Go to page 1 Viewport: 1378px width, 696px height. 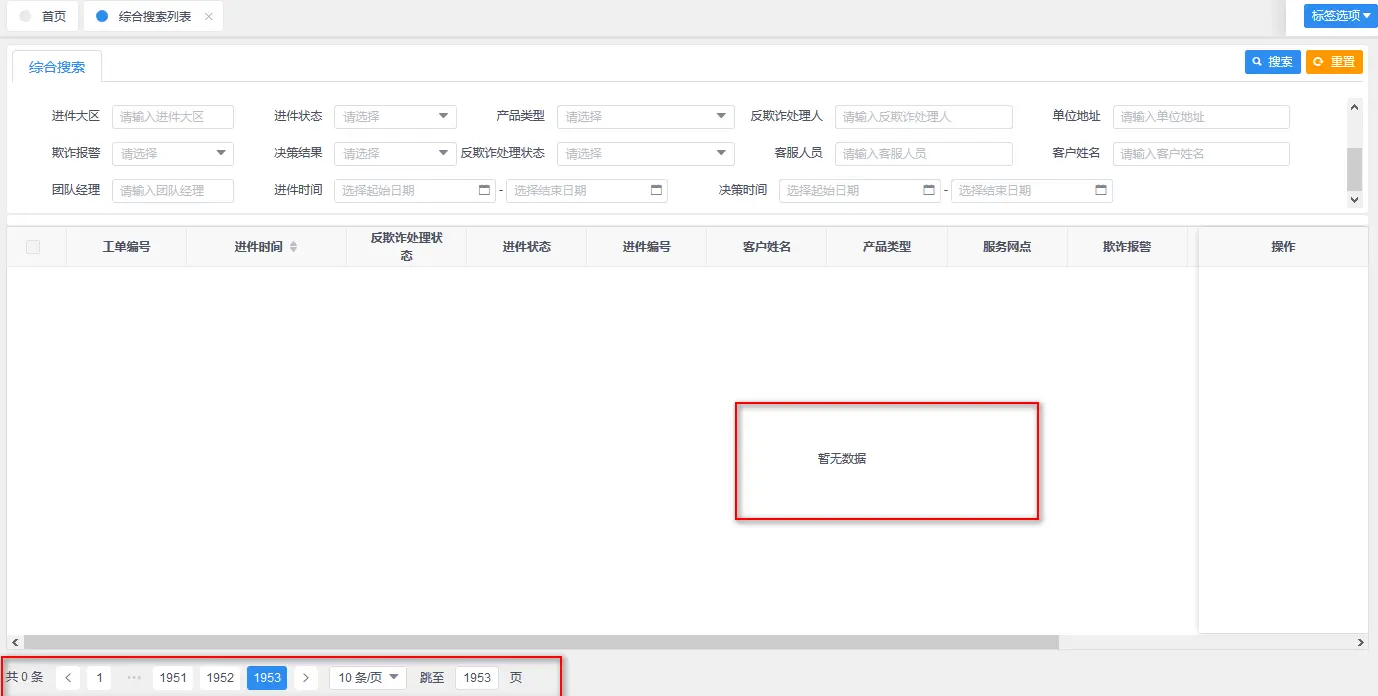pyautogui.click(x=98, y=678)
